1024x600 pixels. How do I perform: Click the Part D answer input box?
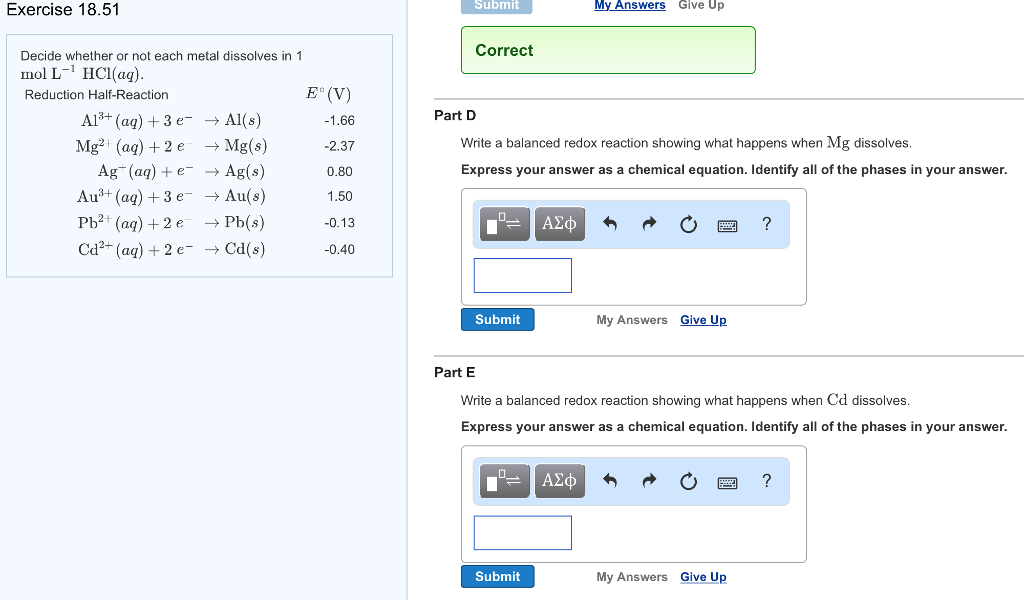pyautogui.click(x=522, y=275)
